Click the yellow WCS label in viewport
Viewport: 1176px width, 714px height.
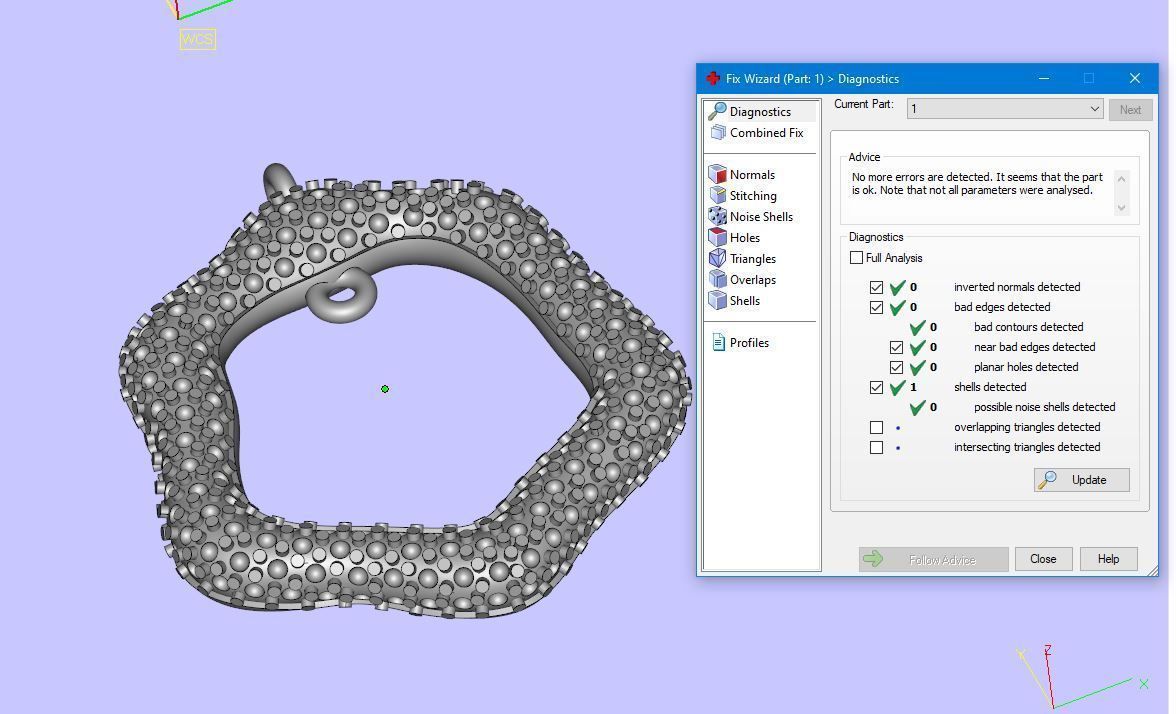pyautogui.click(x=198, y=39)
